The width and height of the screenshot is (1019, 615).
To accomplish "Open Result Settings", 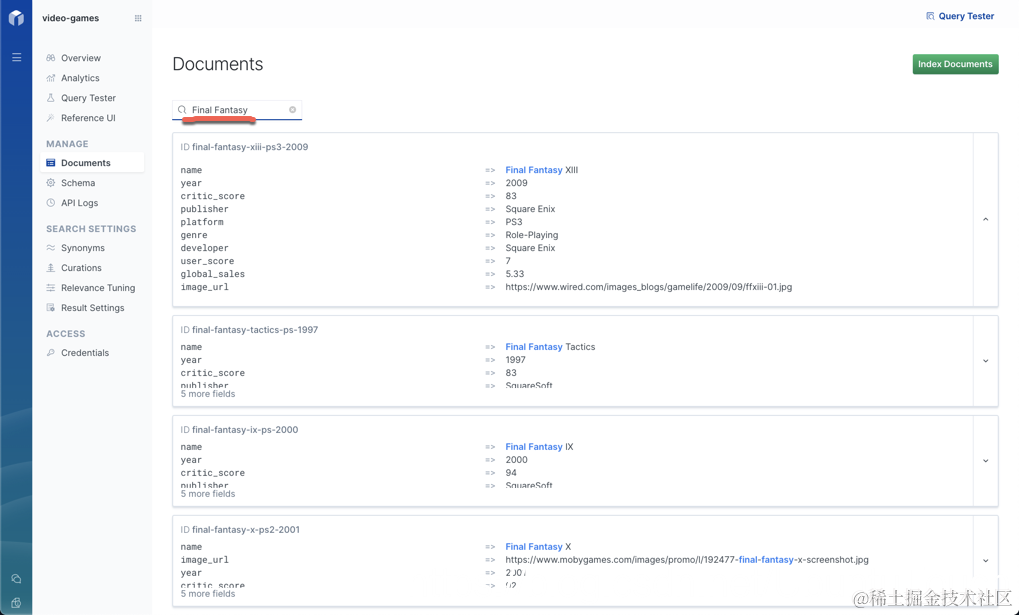I will (x=92, y=308).
